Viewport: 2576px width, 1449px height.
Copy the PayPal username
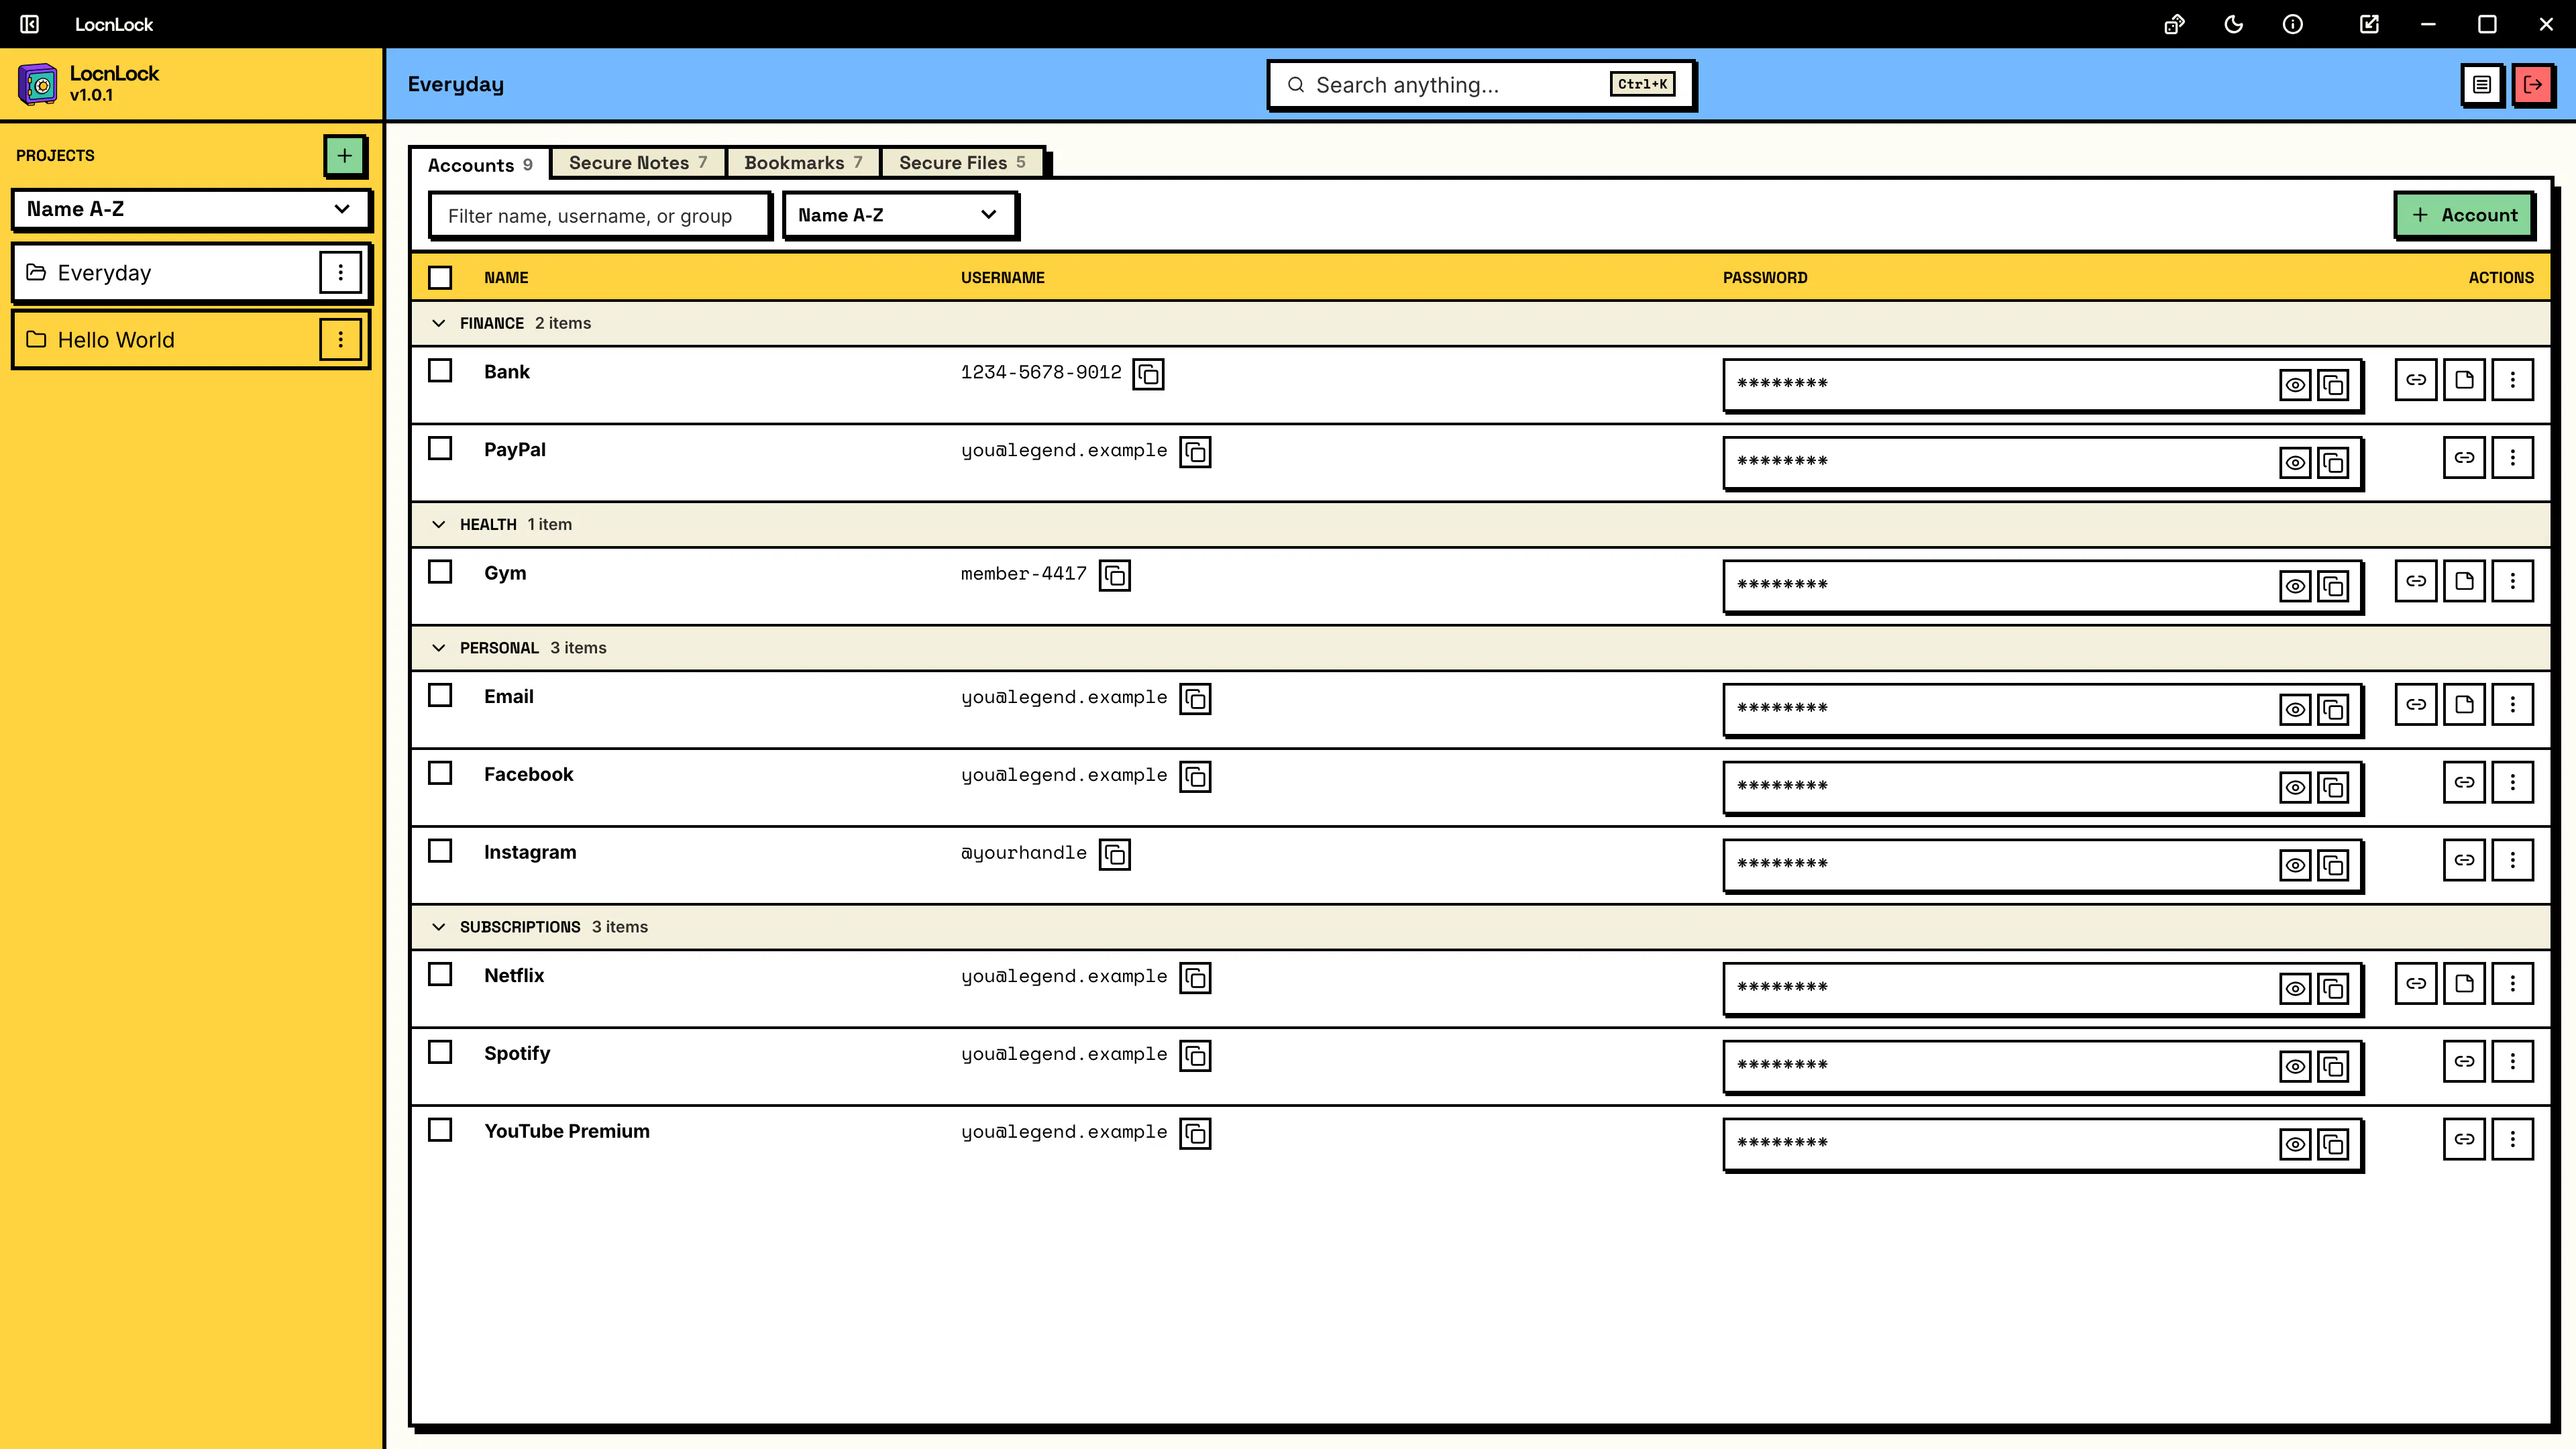click(x=1195, y=452)
